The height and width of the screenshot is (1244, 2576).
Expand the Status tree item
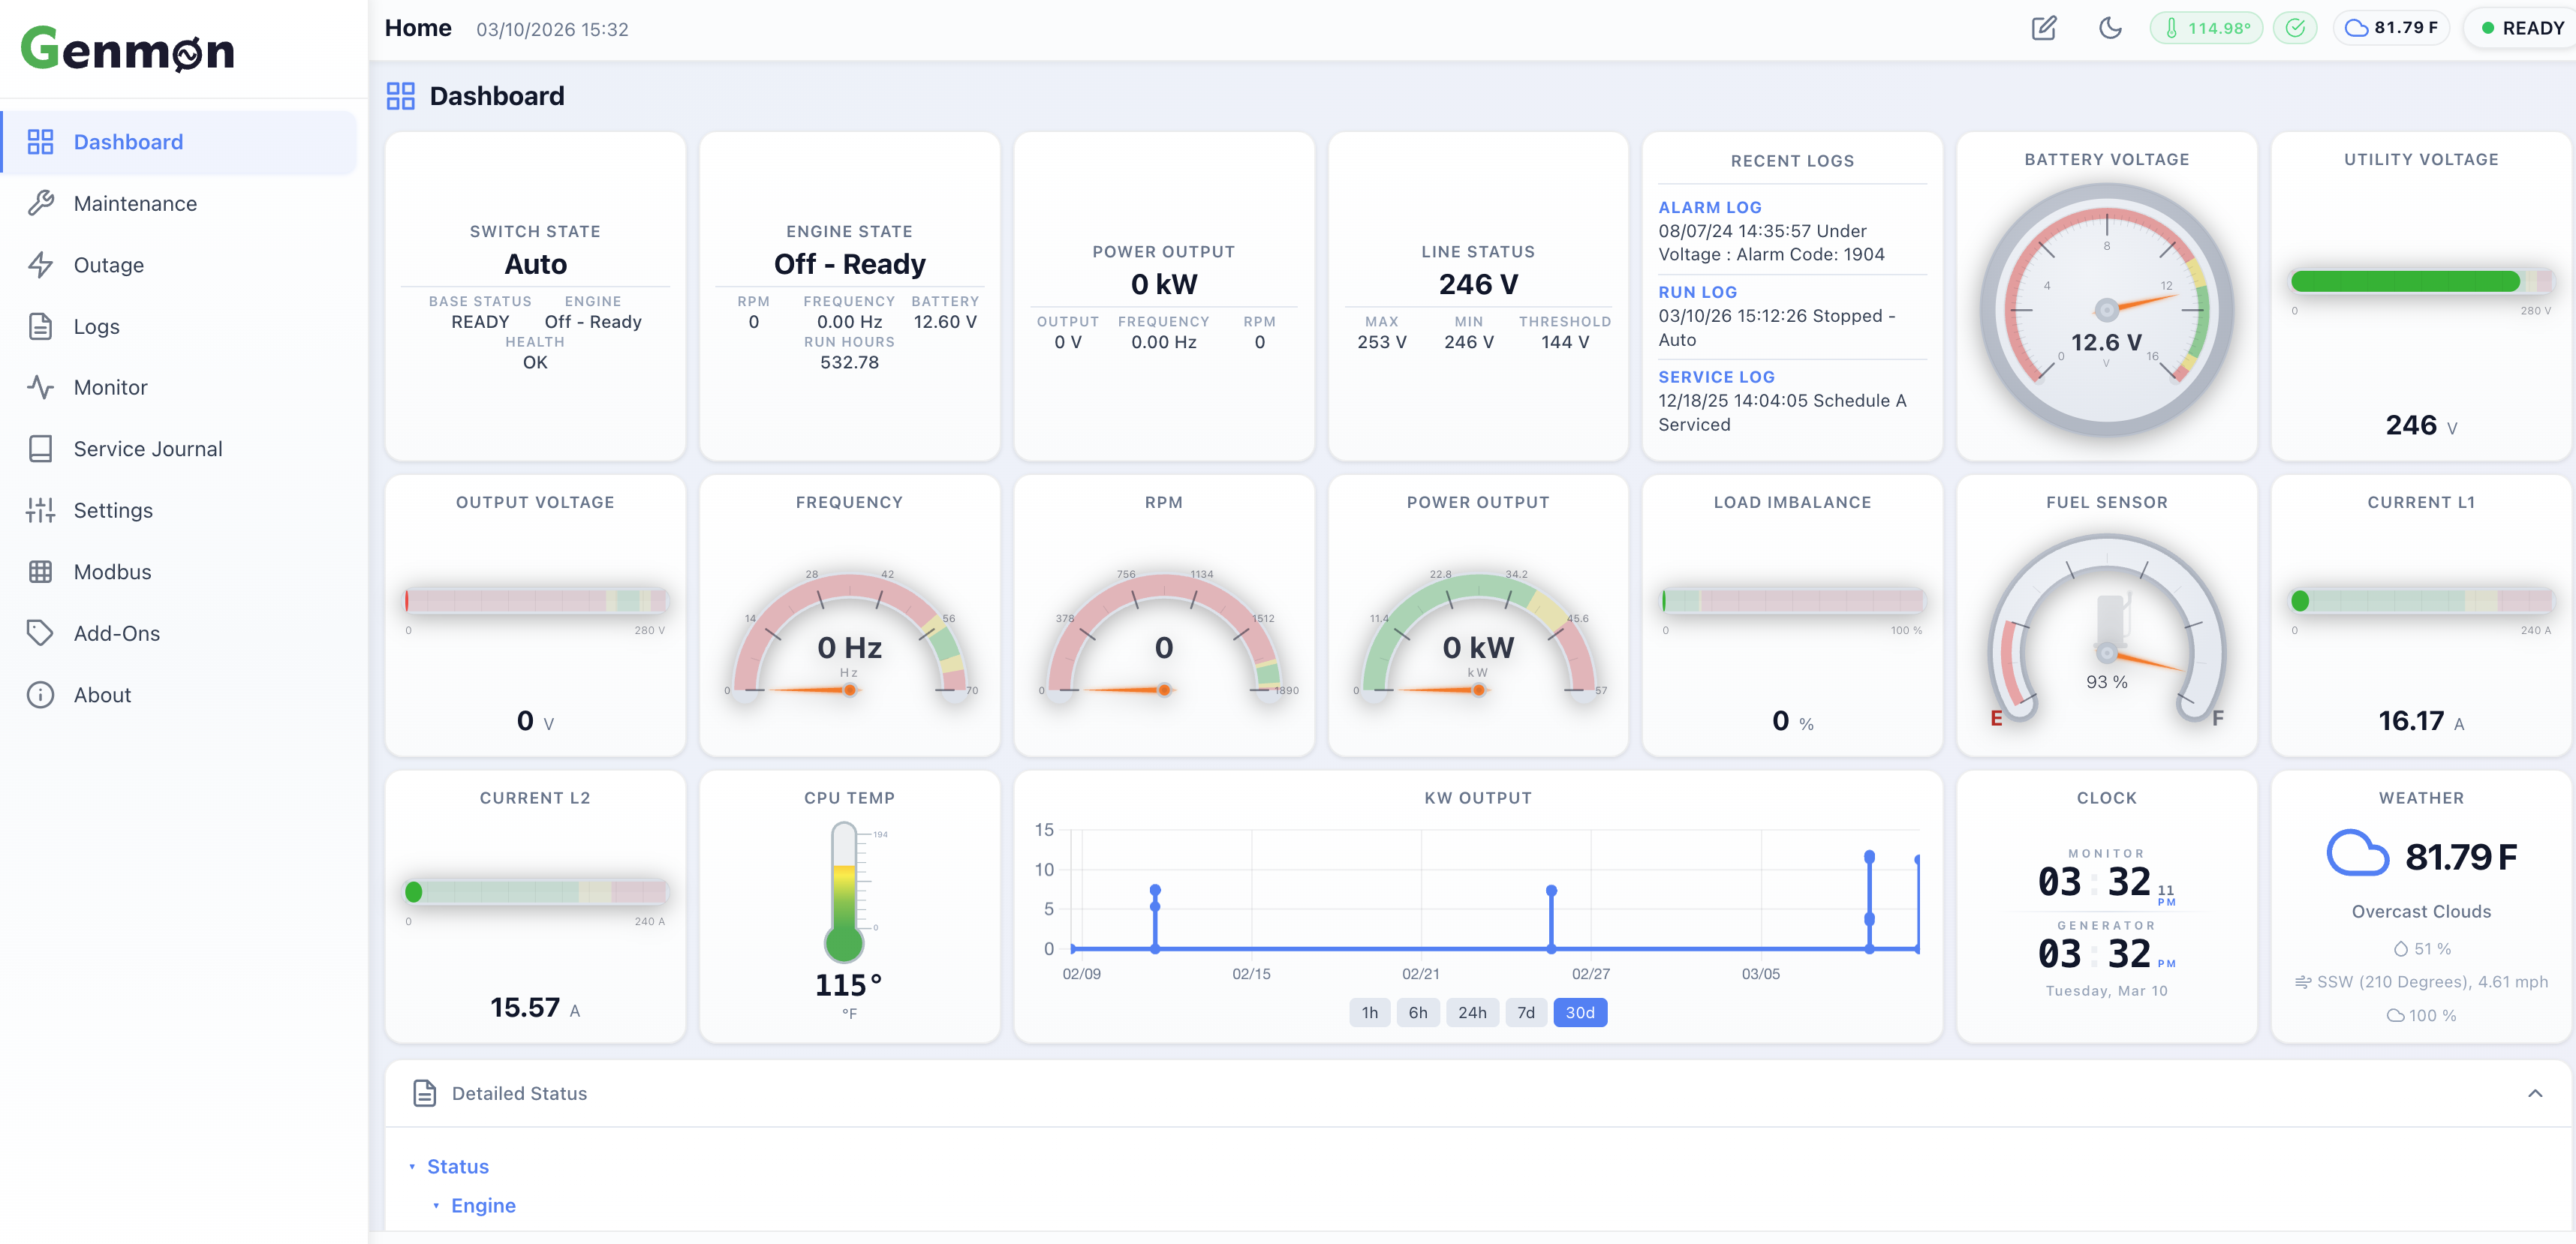457,1166
